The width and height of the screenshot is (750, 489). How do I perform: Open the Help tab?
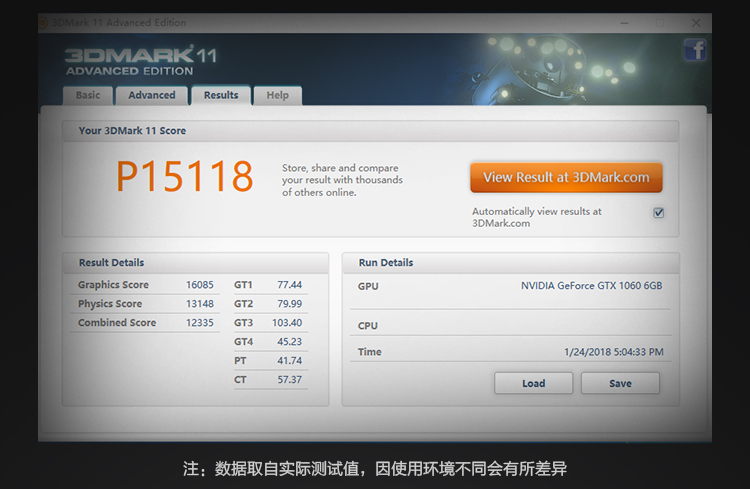coord(277,95)
